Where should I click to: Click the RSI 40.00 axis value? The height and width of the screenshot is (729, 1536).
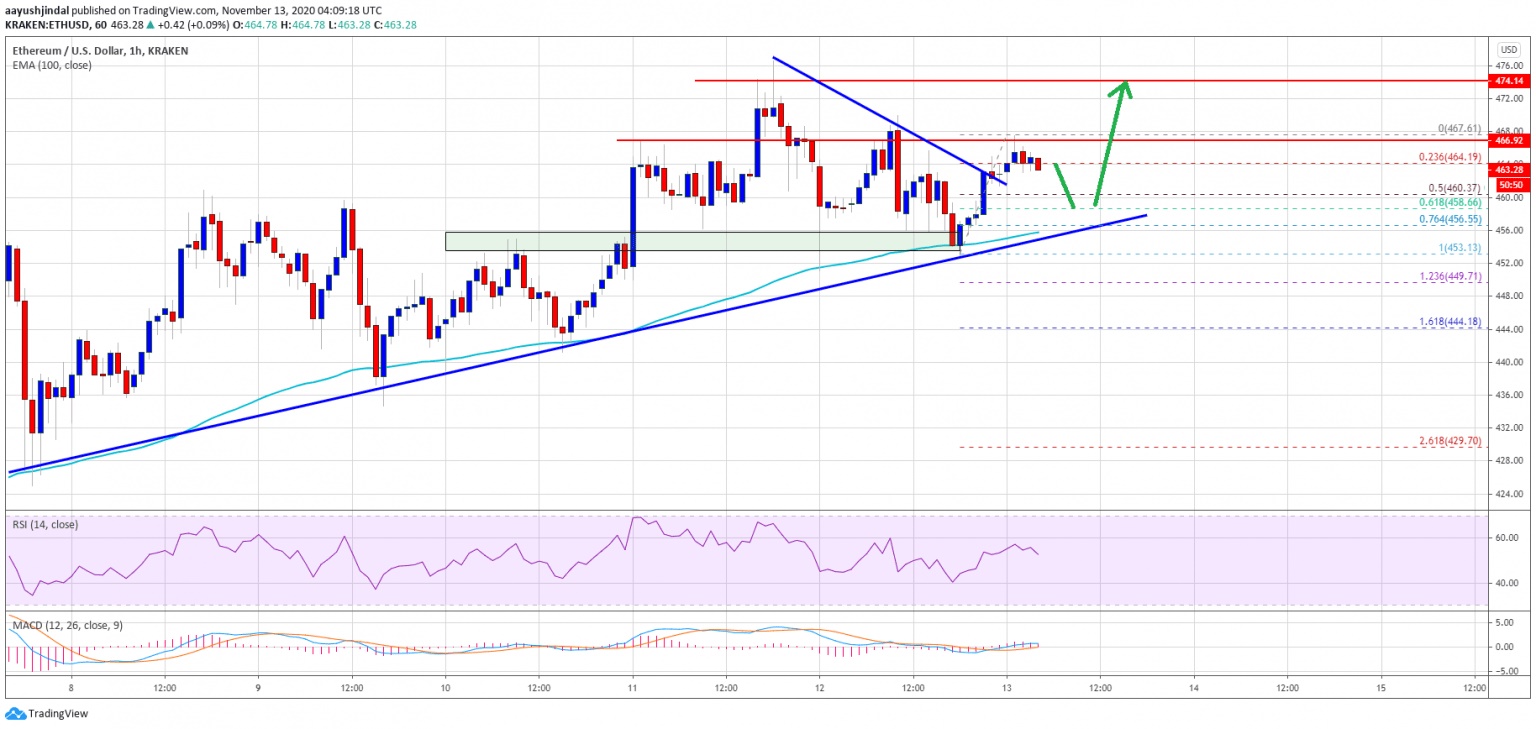click(x=1508, y=583)
